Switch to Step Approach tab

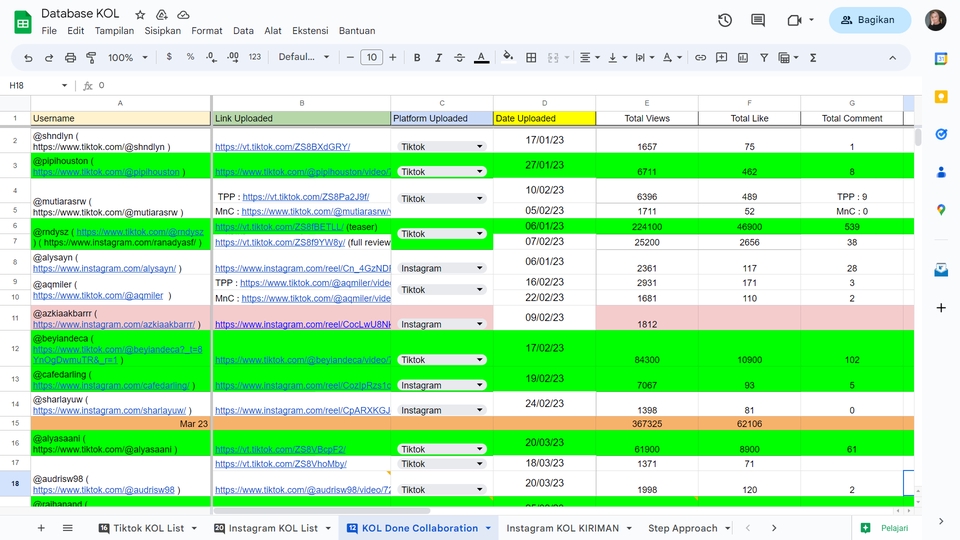(x=683, y=528)
